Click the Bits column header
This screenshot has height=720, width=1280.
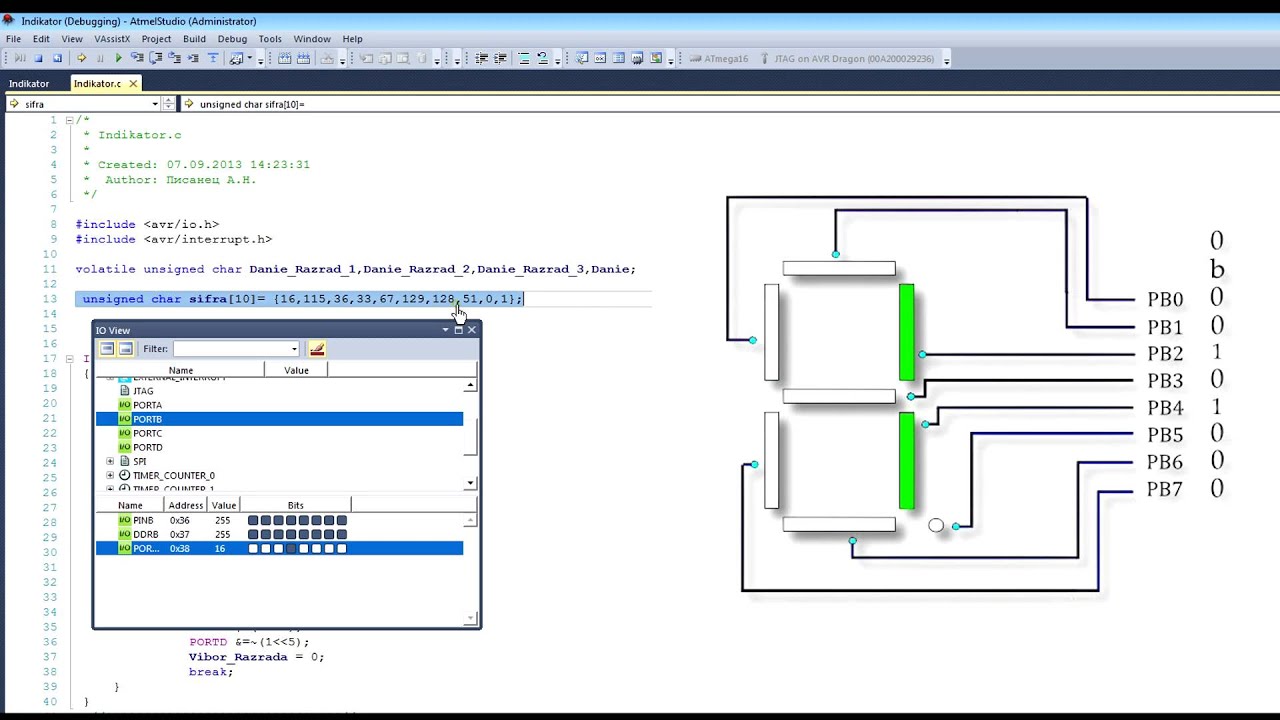pyautogui.click(x=295, y=505)
